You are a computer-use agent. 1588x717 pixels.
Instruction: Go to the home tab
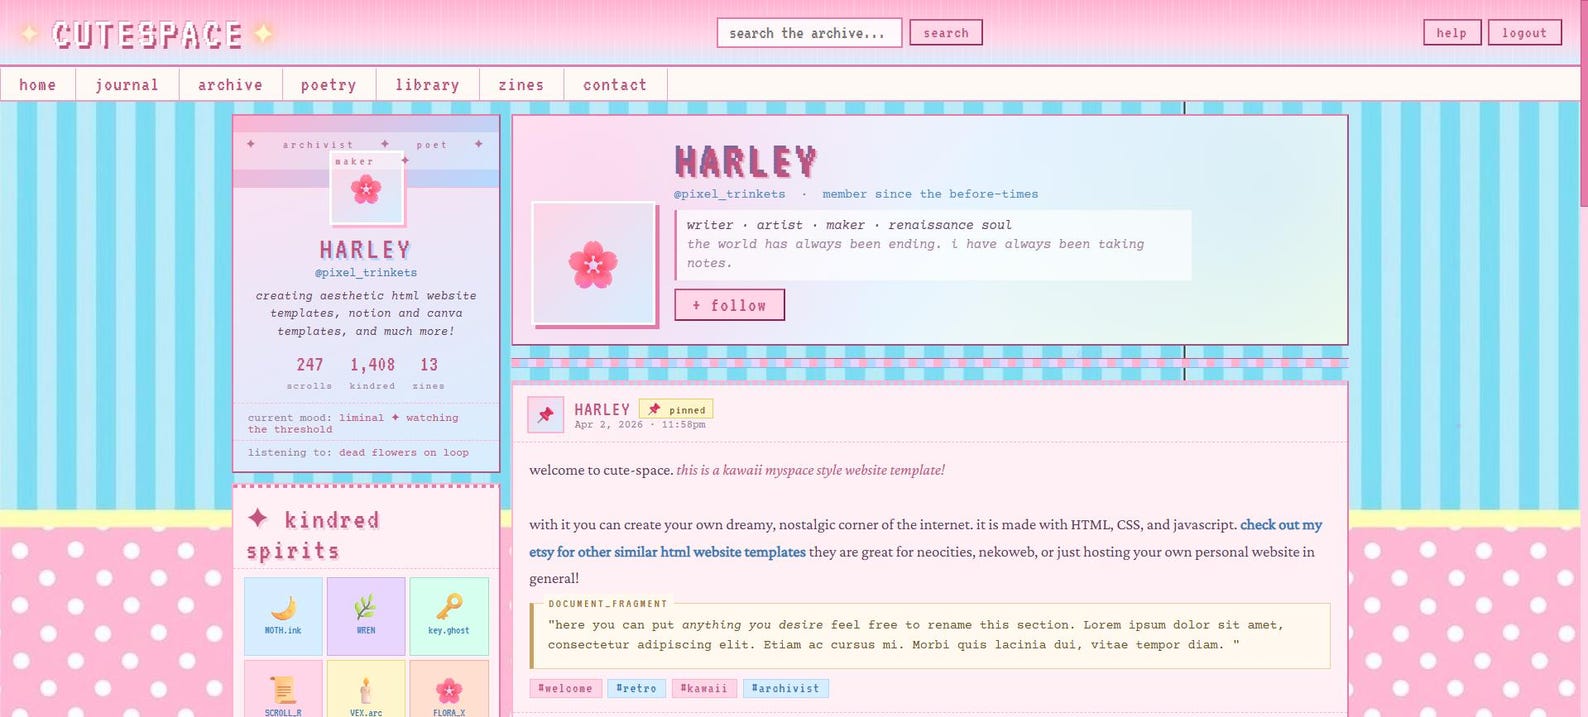click(x=38, y=85)
